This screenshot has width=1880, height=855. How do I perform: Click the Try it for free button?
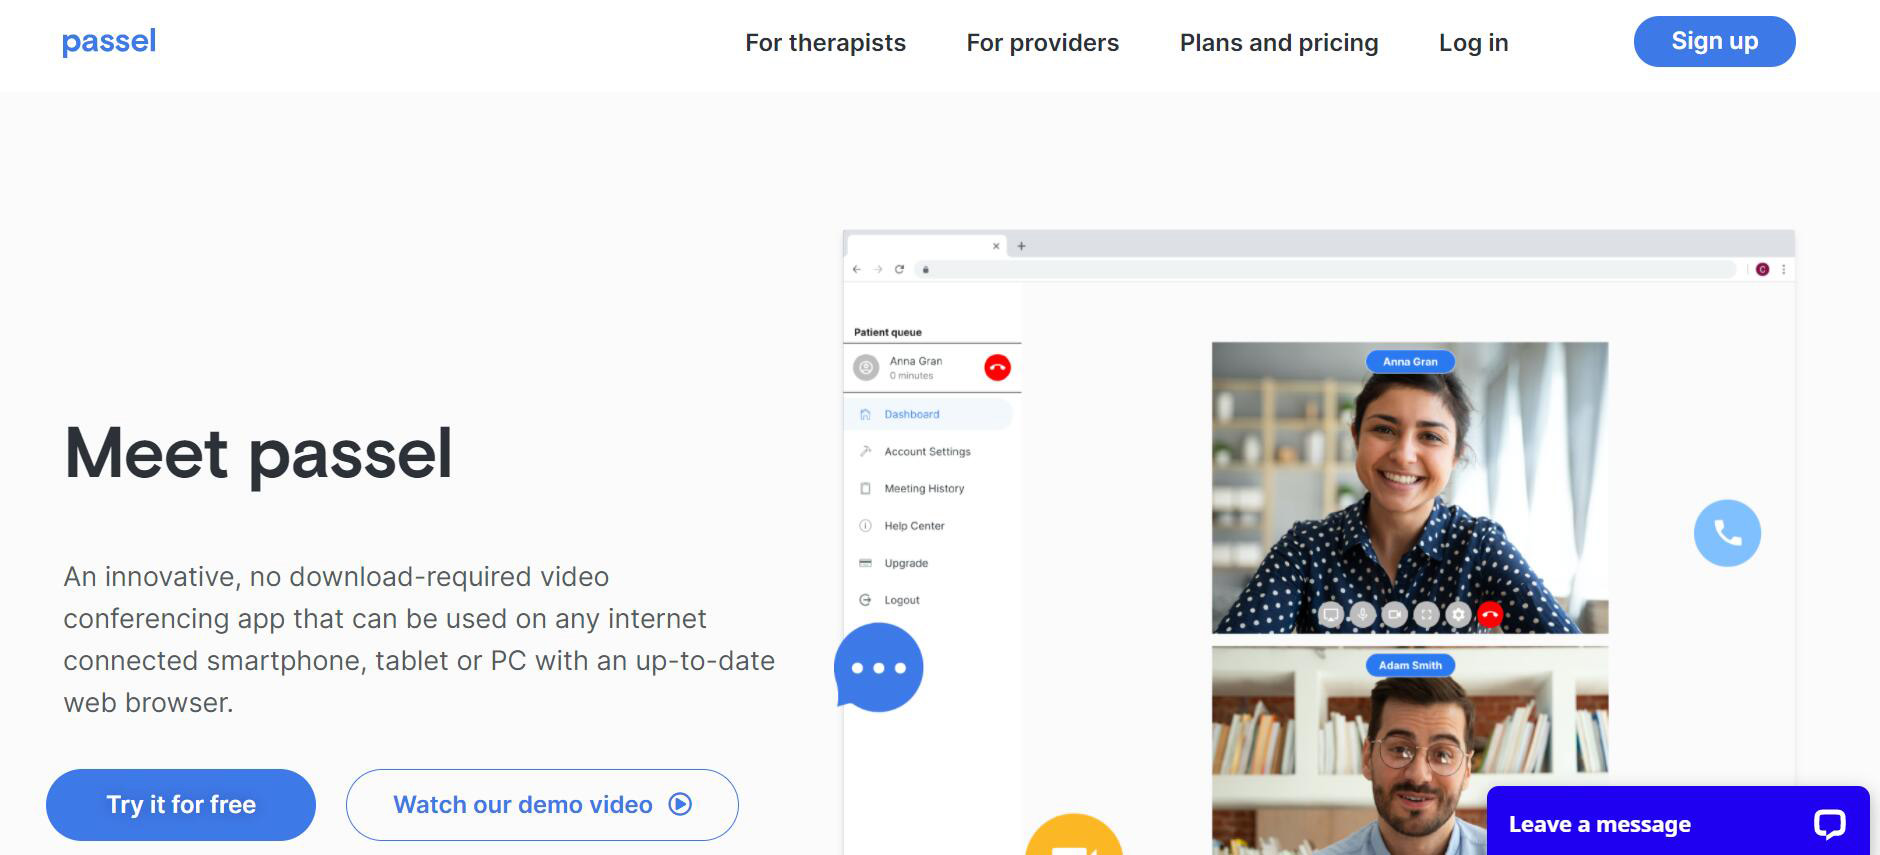pyautogui.click(x=181, y=805)
